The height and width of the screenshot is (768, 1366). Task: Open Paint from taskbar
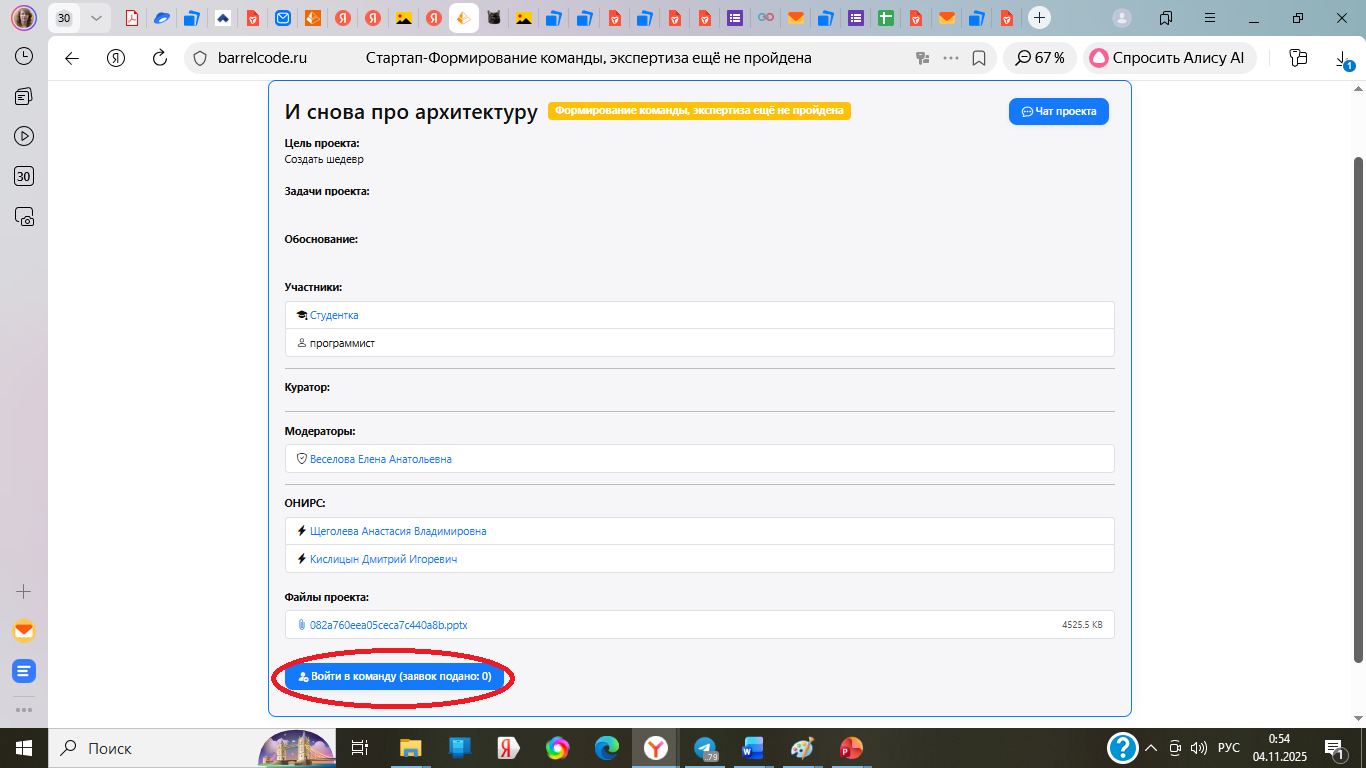click(x=802, y=748)
